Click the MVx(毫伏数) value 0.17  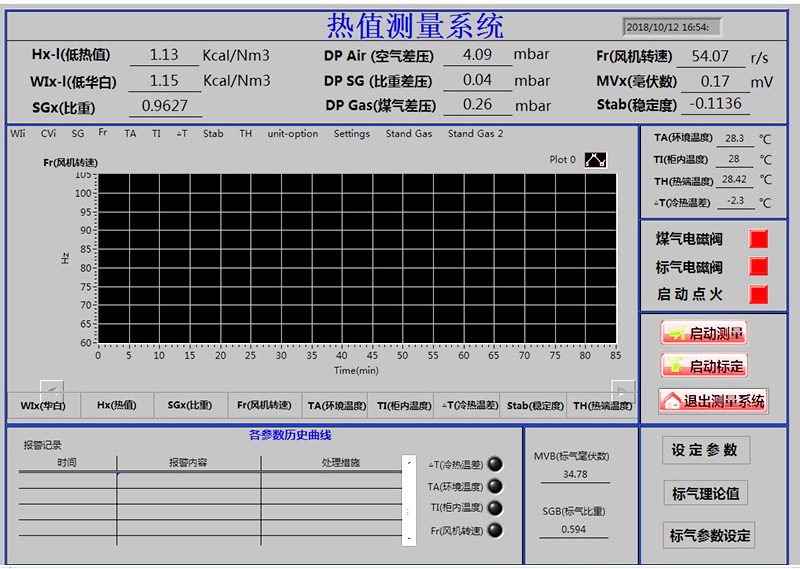click(x=715, y=81)
